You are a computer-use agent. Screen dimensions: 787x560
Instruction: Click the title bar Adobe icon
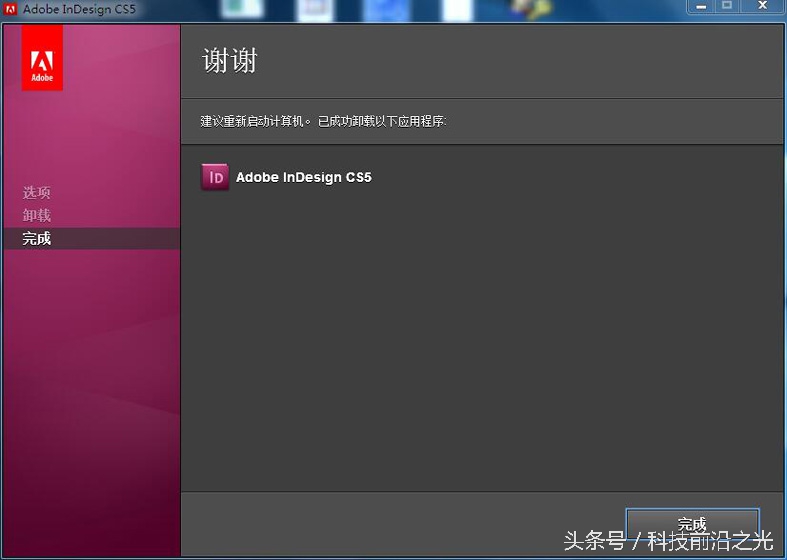point(10,9)
